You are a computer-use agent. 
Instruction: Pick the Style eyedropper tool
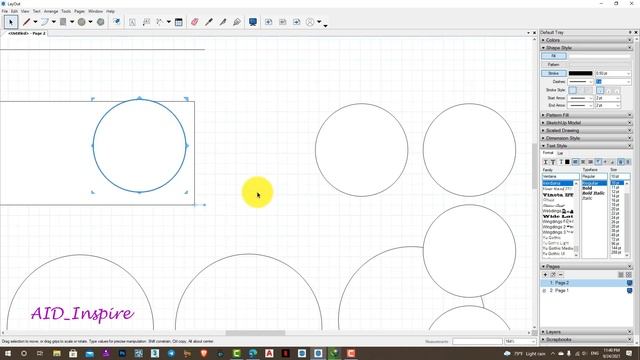[x=209, y=22]
